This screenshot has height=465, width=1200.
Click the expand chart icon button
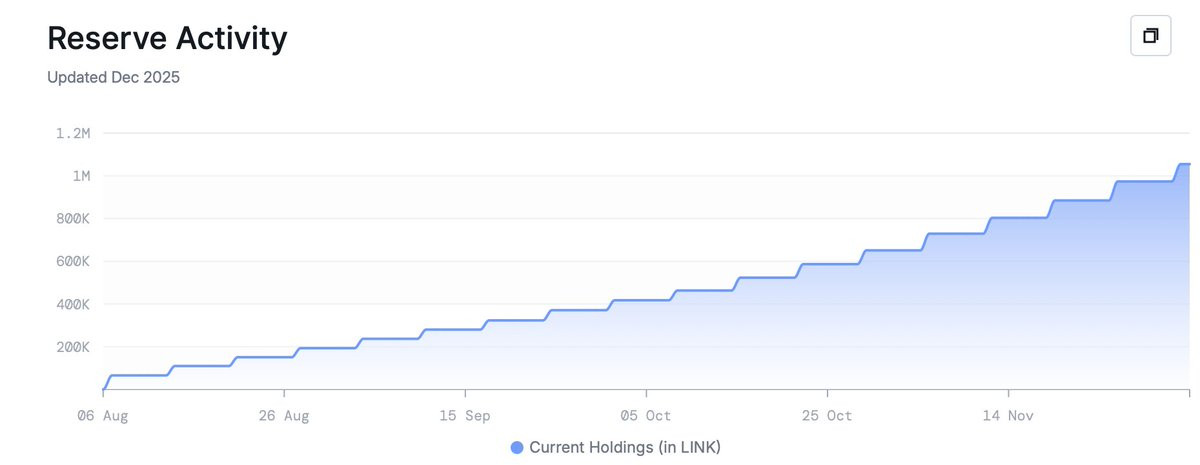[x=1150, y=36]
